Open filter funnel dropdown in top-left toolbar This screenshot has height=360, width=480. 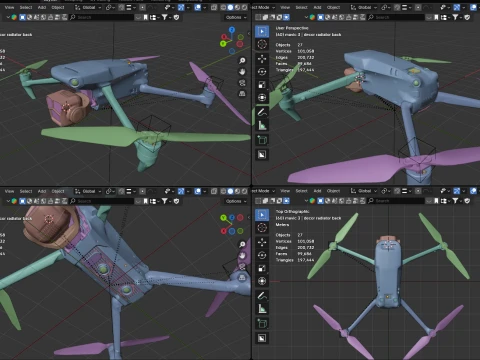tap(166, 17)
